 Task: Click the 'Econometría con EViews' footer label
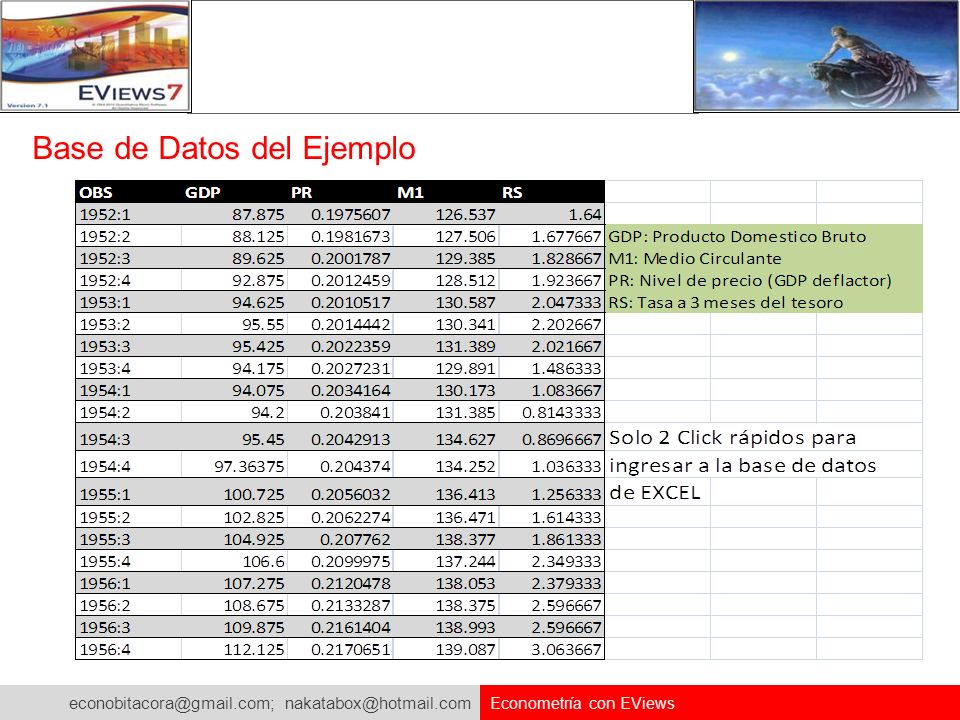click(582, 703)
